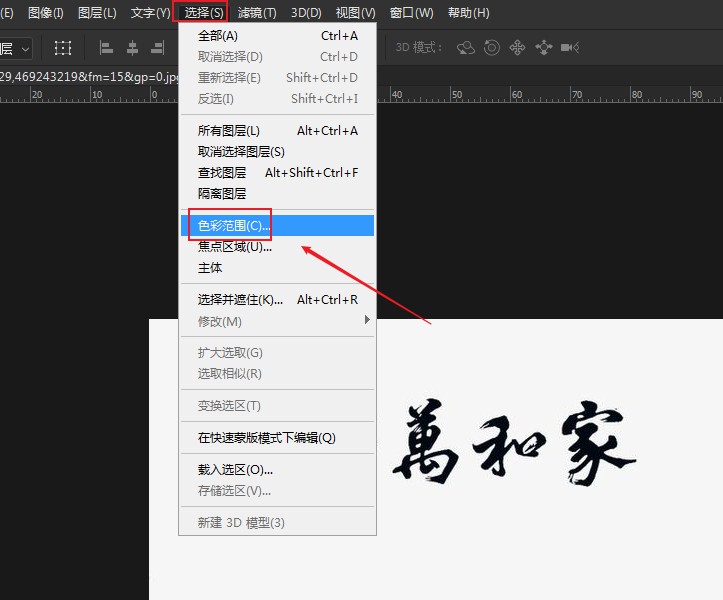723x600 pixels.
Task: Choose 色彩范围(C)... menu entry
Action: click(278, 226)
